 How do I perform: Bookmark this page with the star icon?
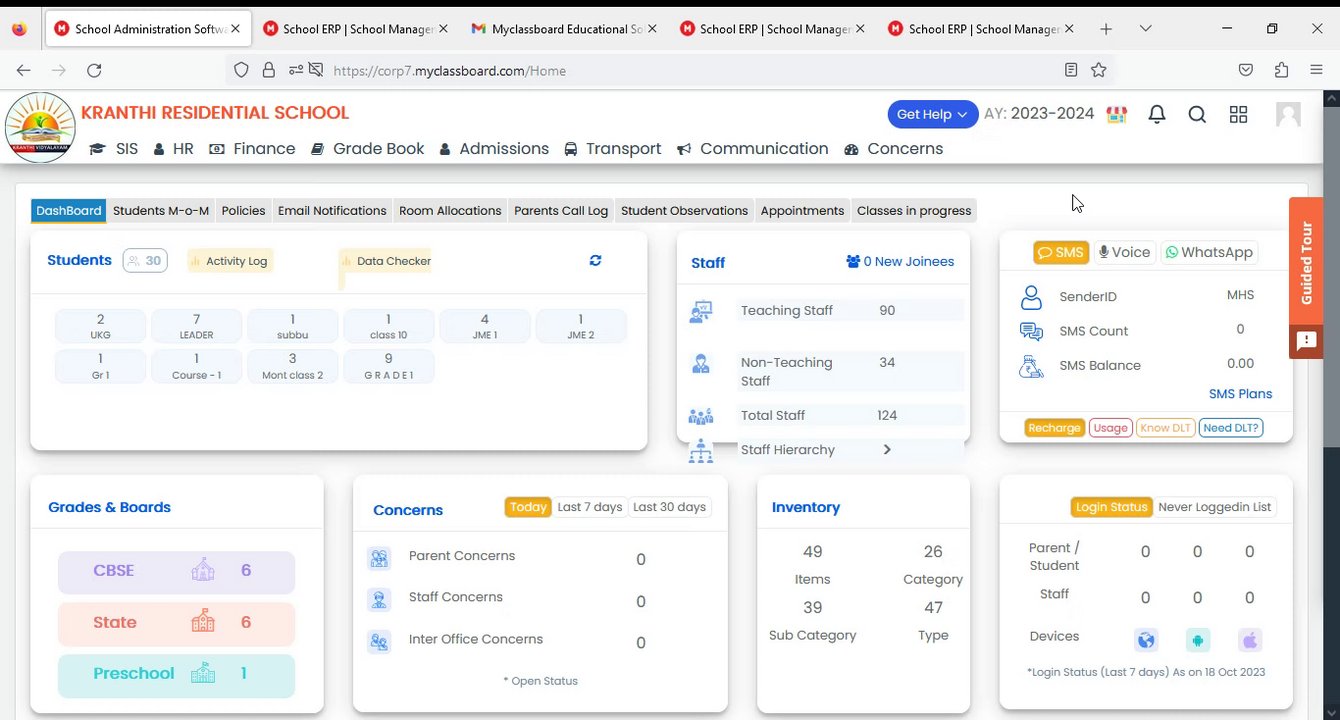[x=1099, y=70]
